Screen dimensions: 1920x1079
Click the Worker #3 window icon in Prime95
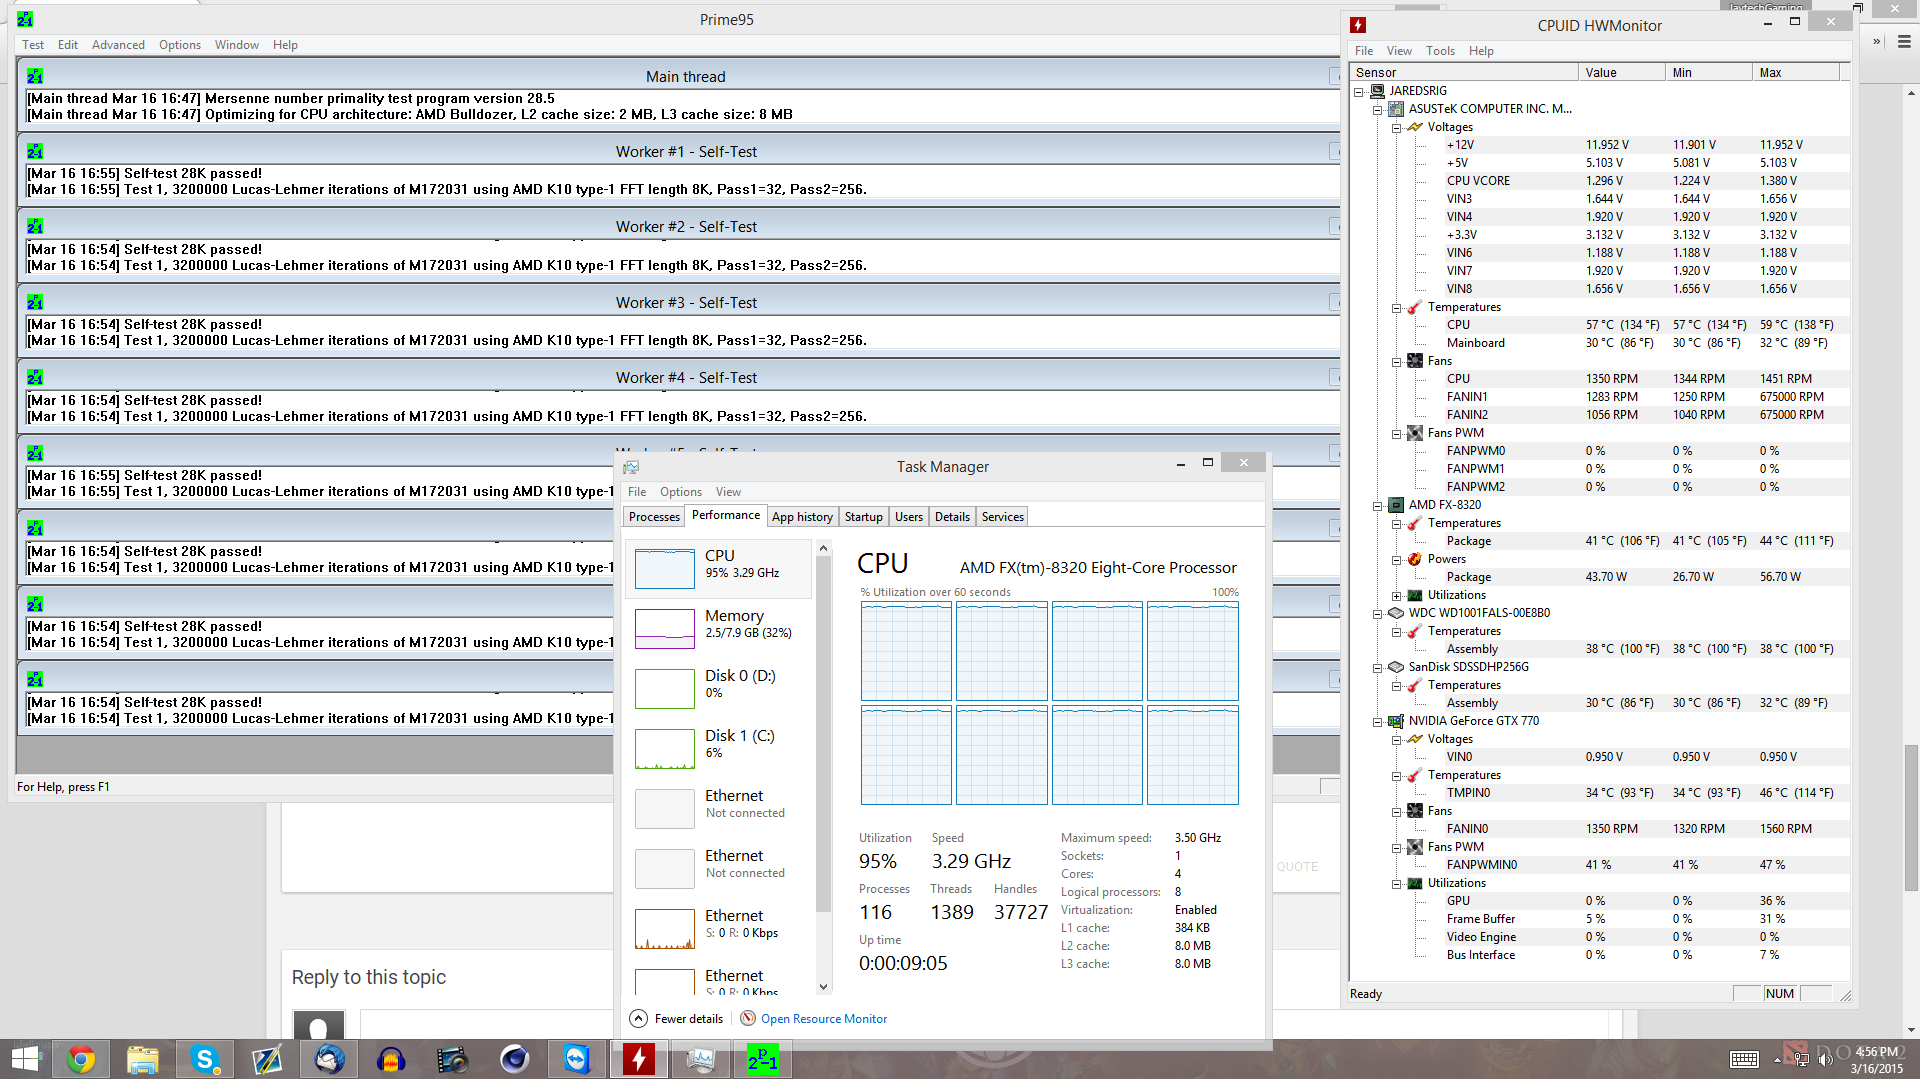[35, 302]
